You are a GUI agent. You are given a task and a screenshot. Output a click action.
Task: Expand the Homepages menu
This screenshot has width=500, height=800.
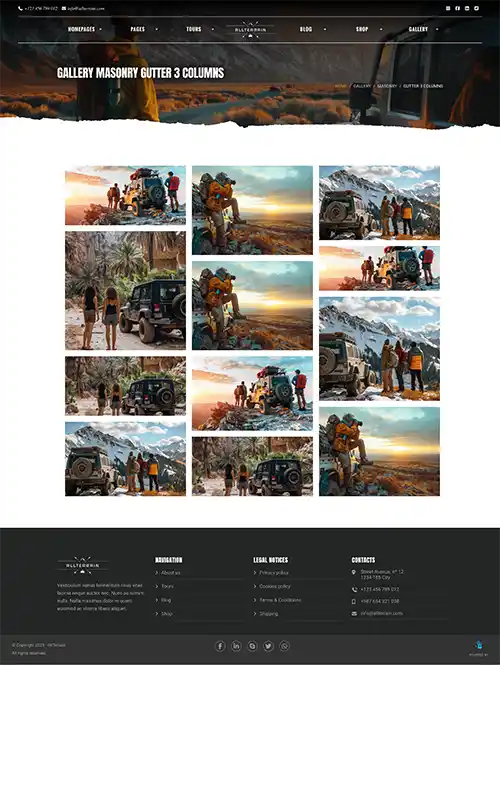tap(82, 30)
